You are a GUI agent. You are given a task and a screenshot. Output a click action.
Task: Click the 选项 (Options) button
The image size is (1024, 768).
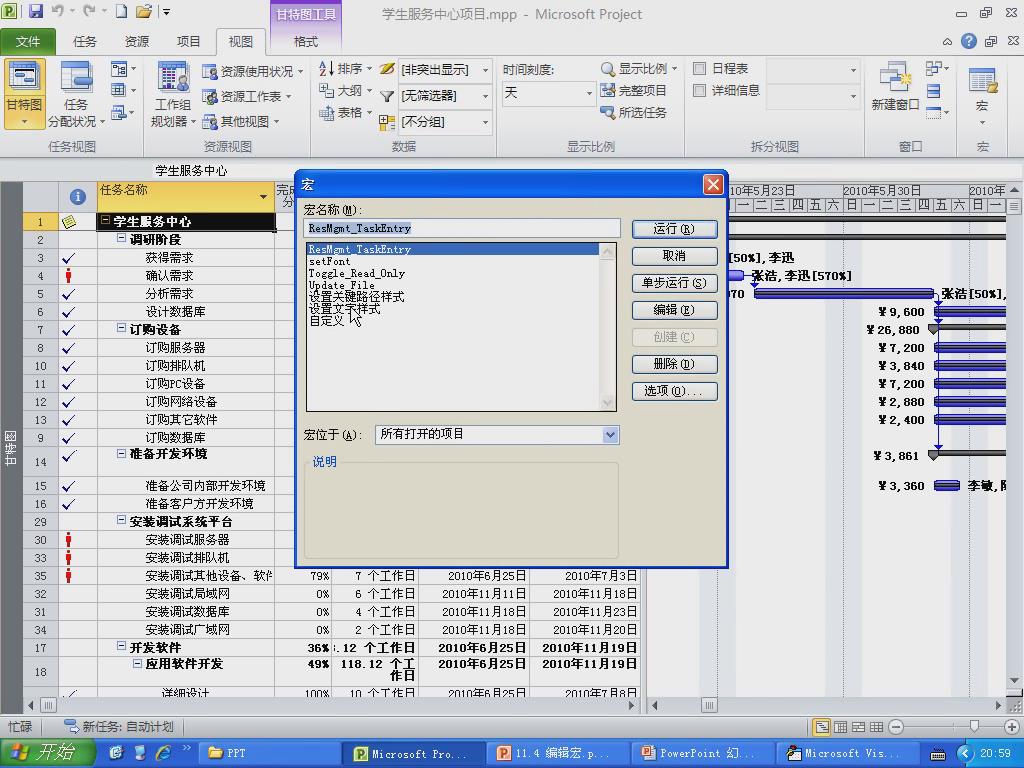coord(675,391)
